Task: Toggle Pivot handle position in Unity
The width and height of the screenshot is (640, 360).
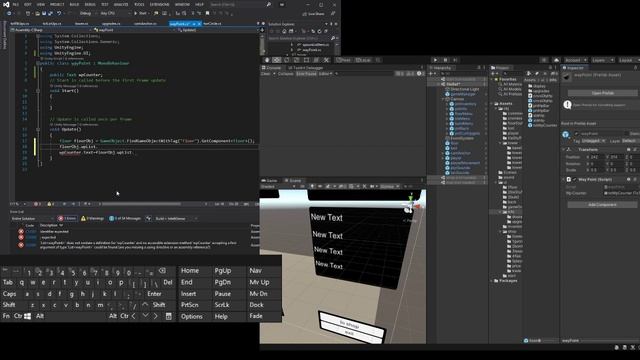Action: [x=344, y=60]
